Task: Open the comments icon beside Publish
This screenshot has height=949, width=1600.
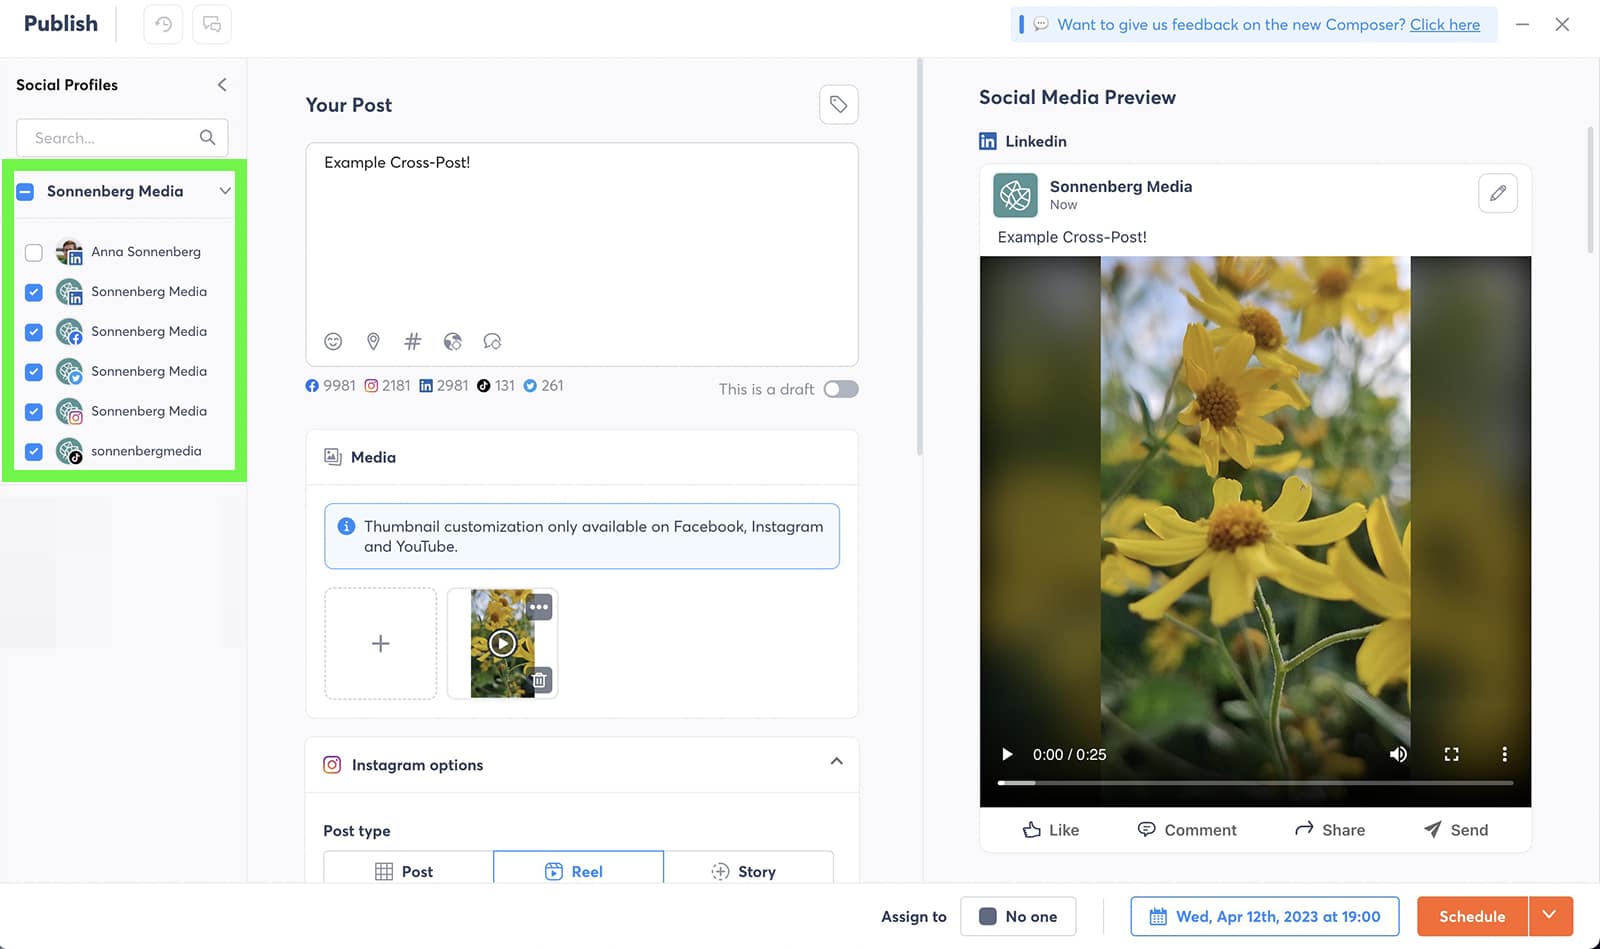Action: pos(212,24)
